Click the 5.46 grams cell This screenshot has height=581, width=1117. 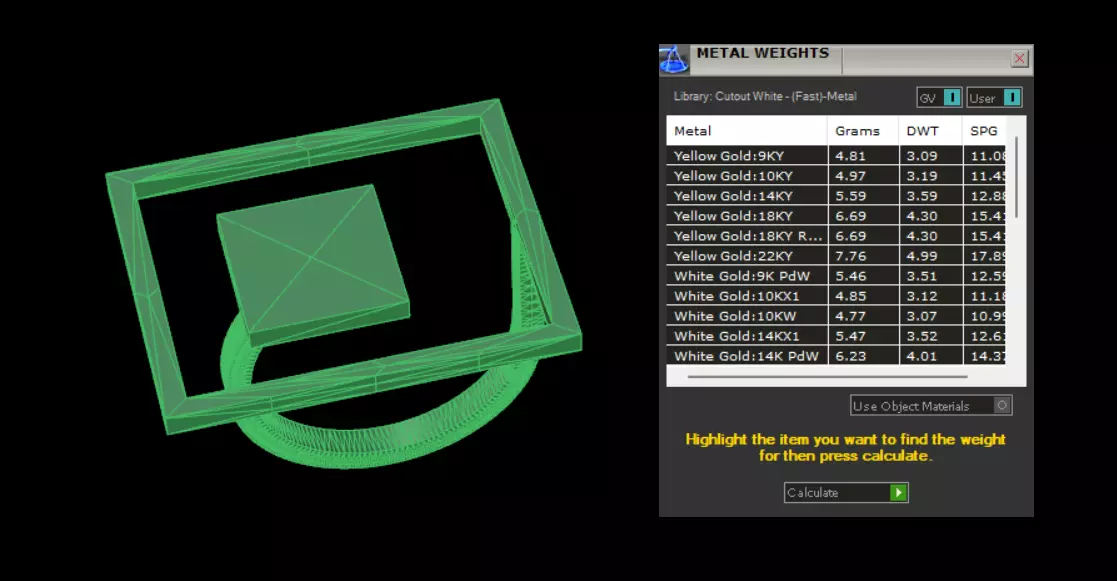(863, 275)
